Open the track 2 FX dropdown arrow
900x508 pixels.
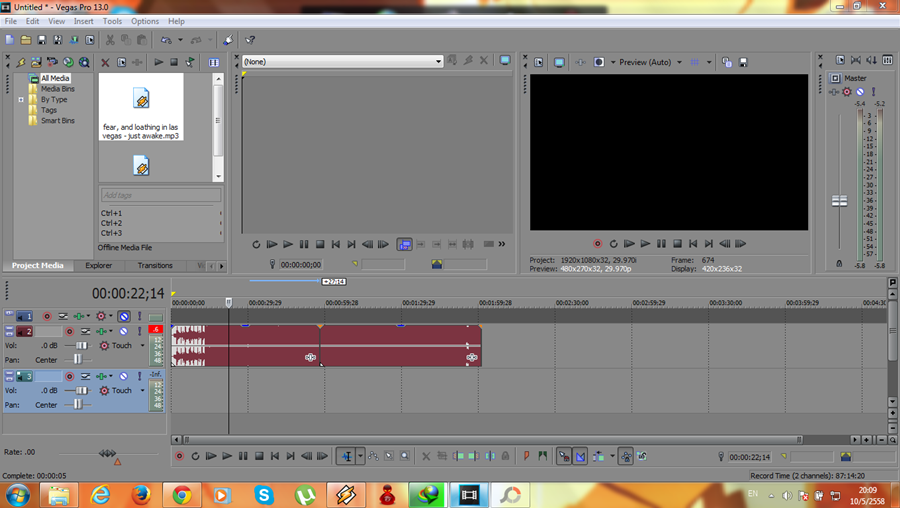click(111, 331)
